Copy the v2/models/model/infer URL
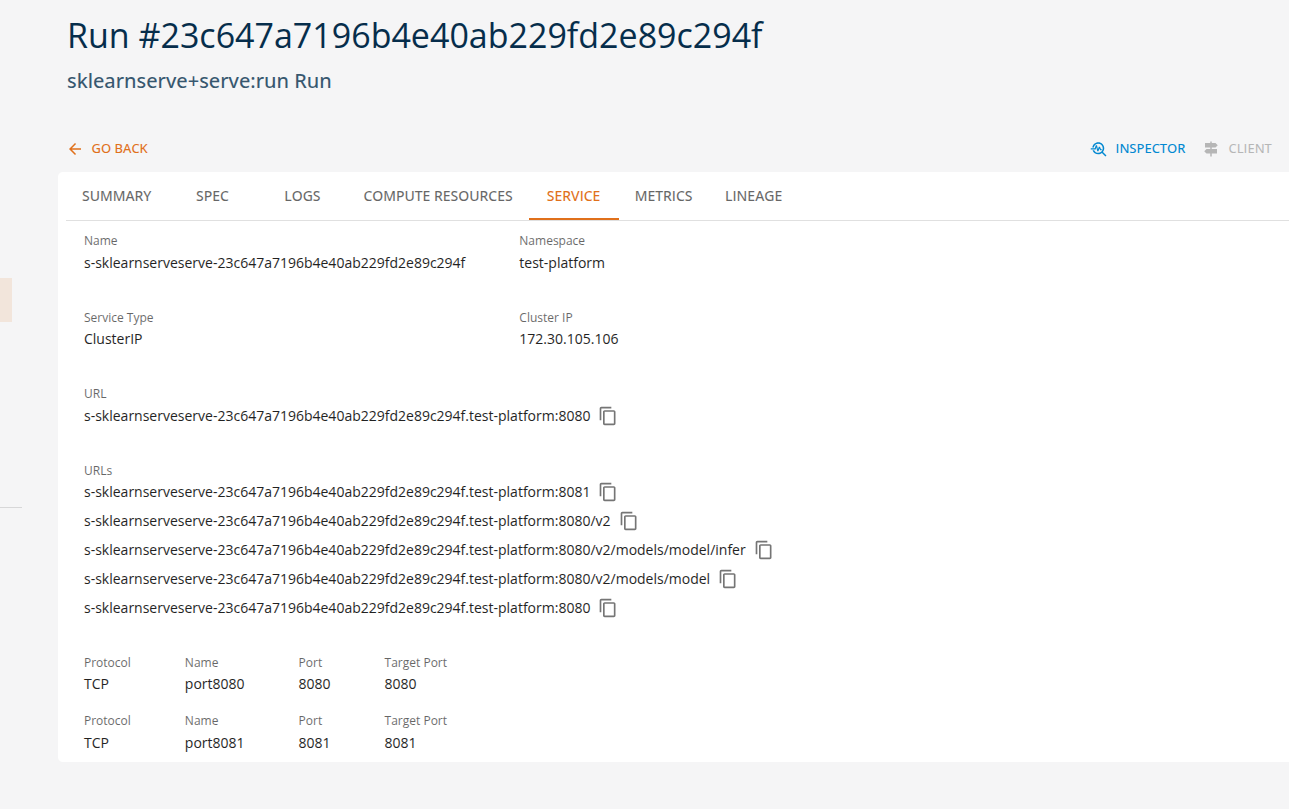 point(764,550)
